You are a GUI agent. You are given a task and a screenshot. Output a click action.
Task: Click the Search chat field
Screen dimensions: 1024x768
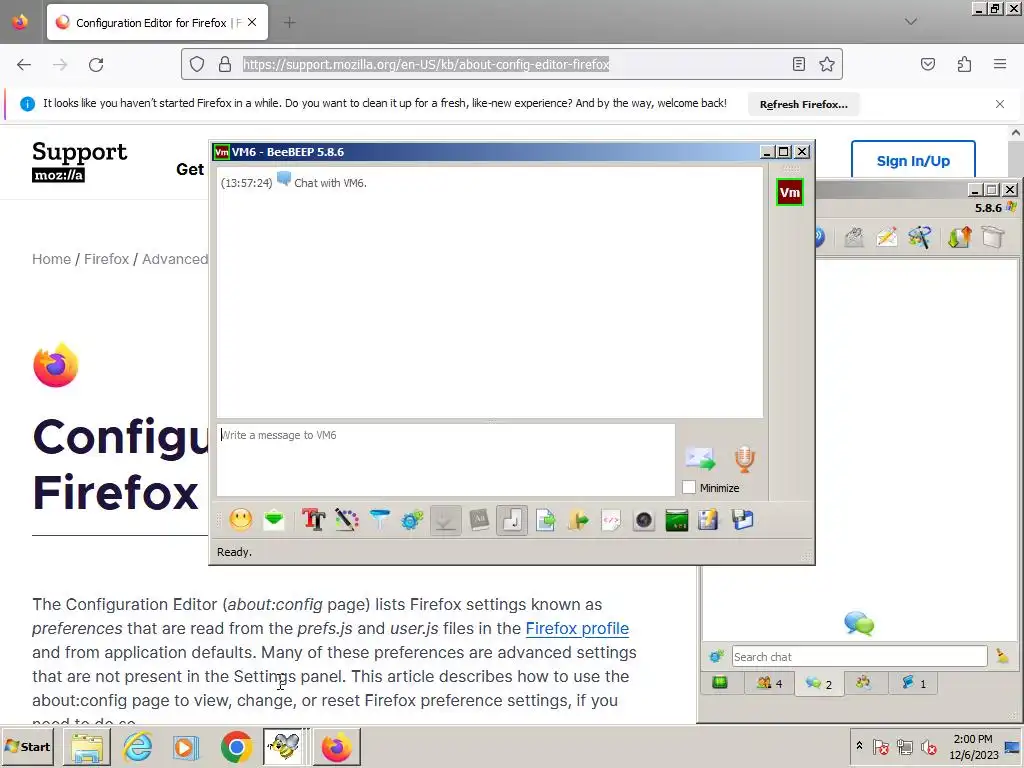pyautogui.click(x=859, y=656)
